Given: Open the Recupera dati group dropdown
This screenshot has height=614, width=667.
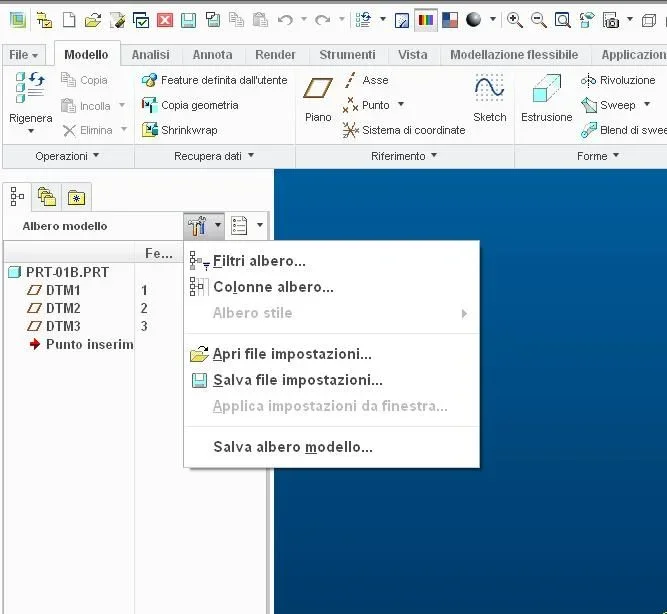Looking at the screenshot, I should [x=214, y=156].
